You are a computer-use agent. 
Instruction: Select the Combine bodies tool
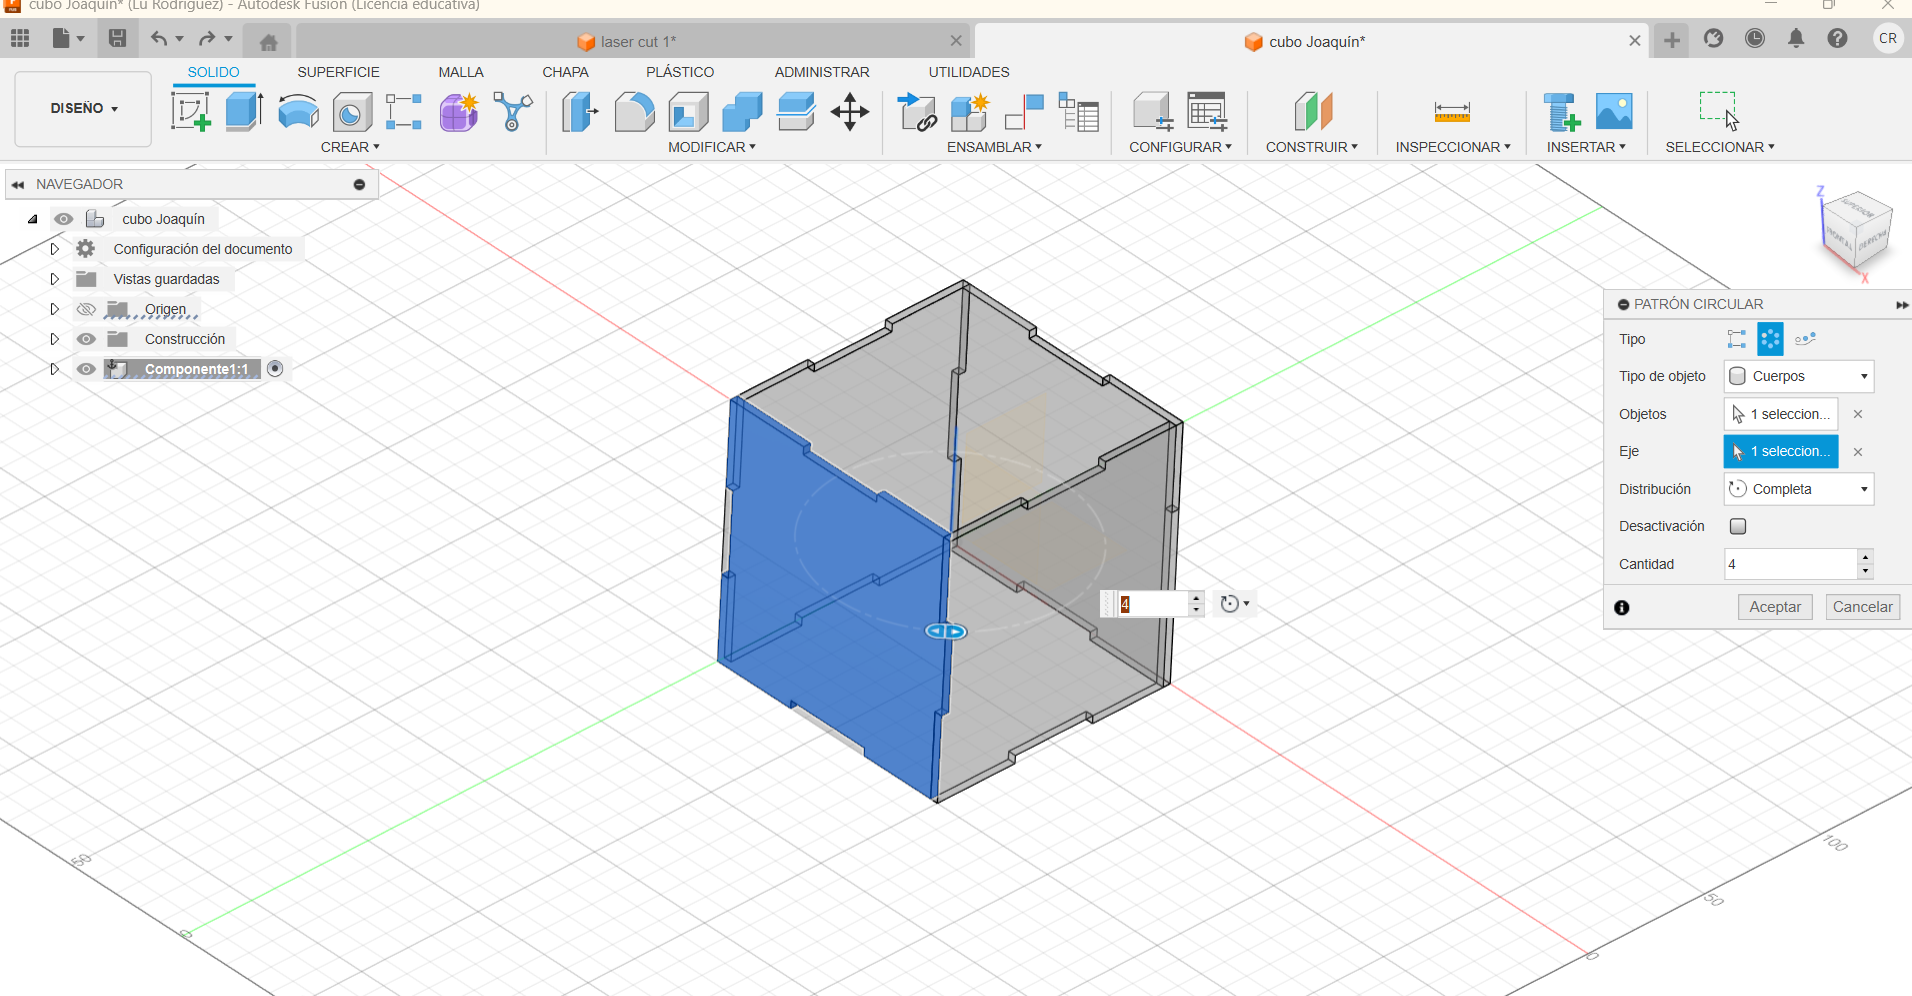point(742,111)
